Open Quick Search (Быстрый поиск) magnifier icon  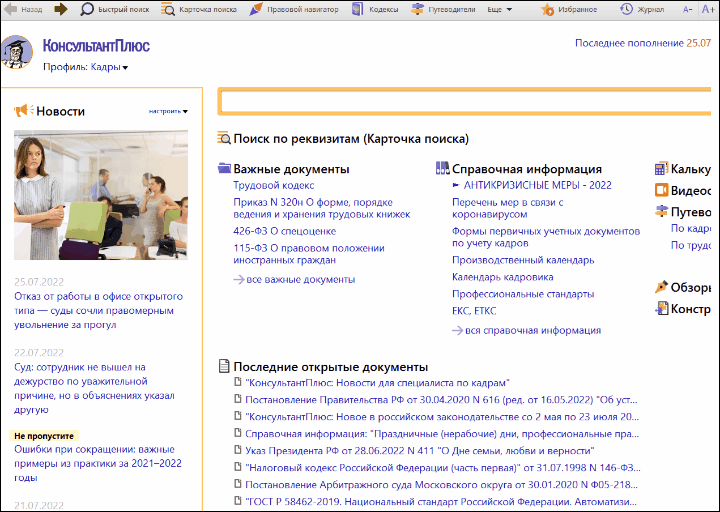pyautogui.click(x=87, y=9)
